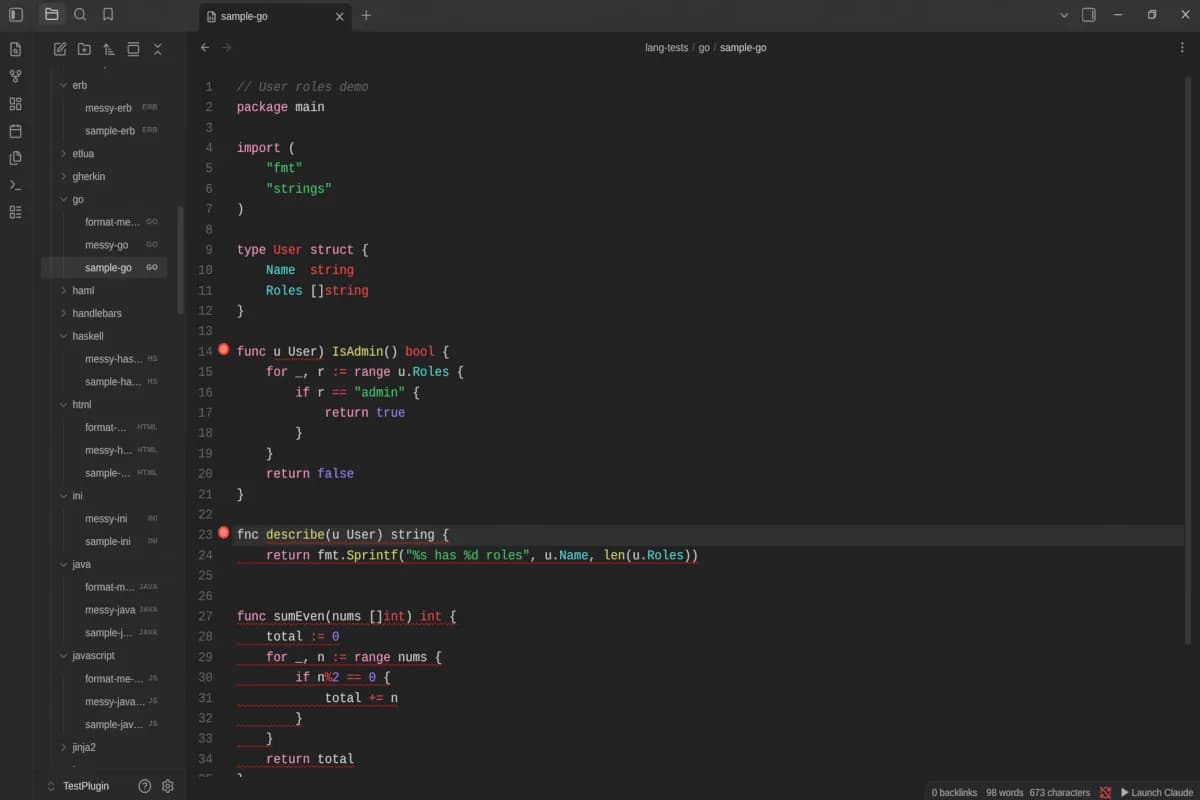Viewport: 1200px width, 800px height.
Task: Click the 673 characters counter
Action: tap(1060, 792)
